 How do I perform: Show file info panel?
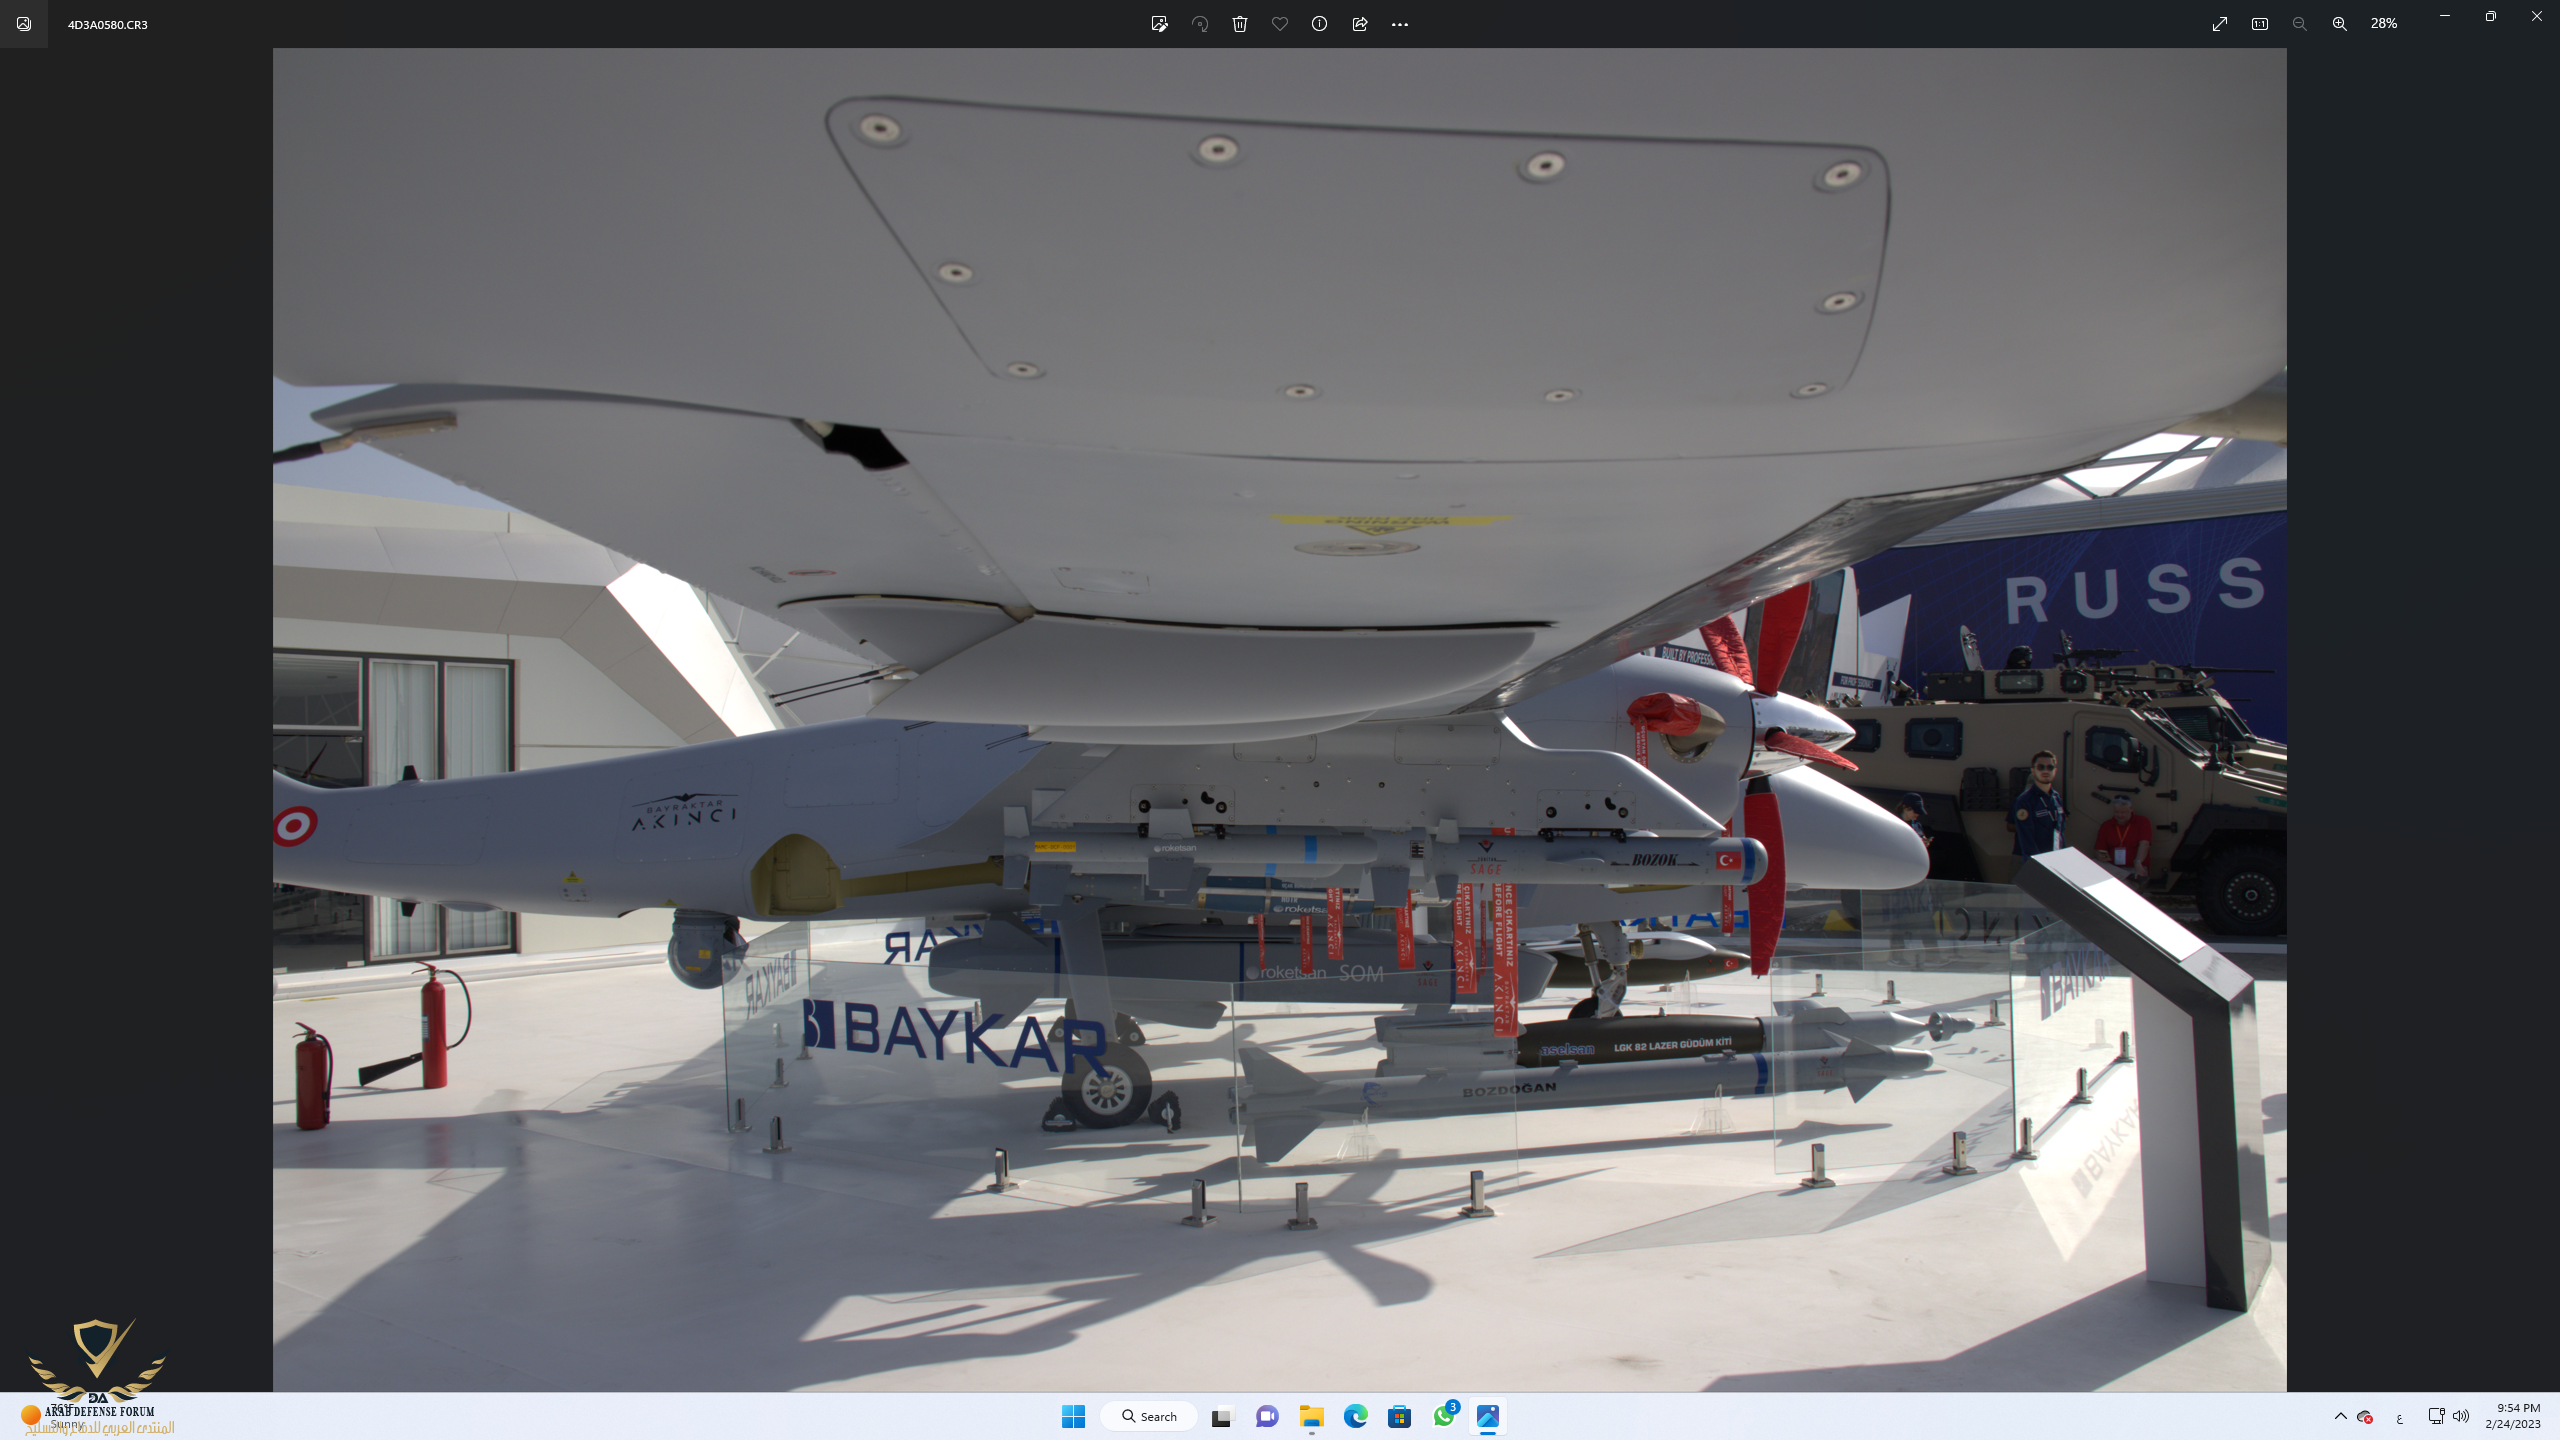[x=1320, y=24]
